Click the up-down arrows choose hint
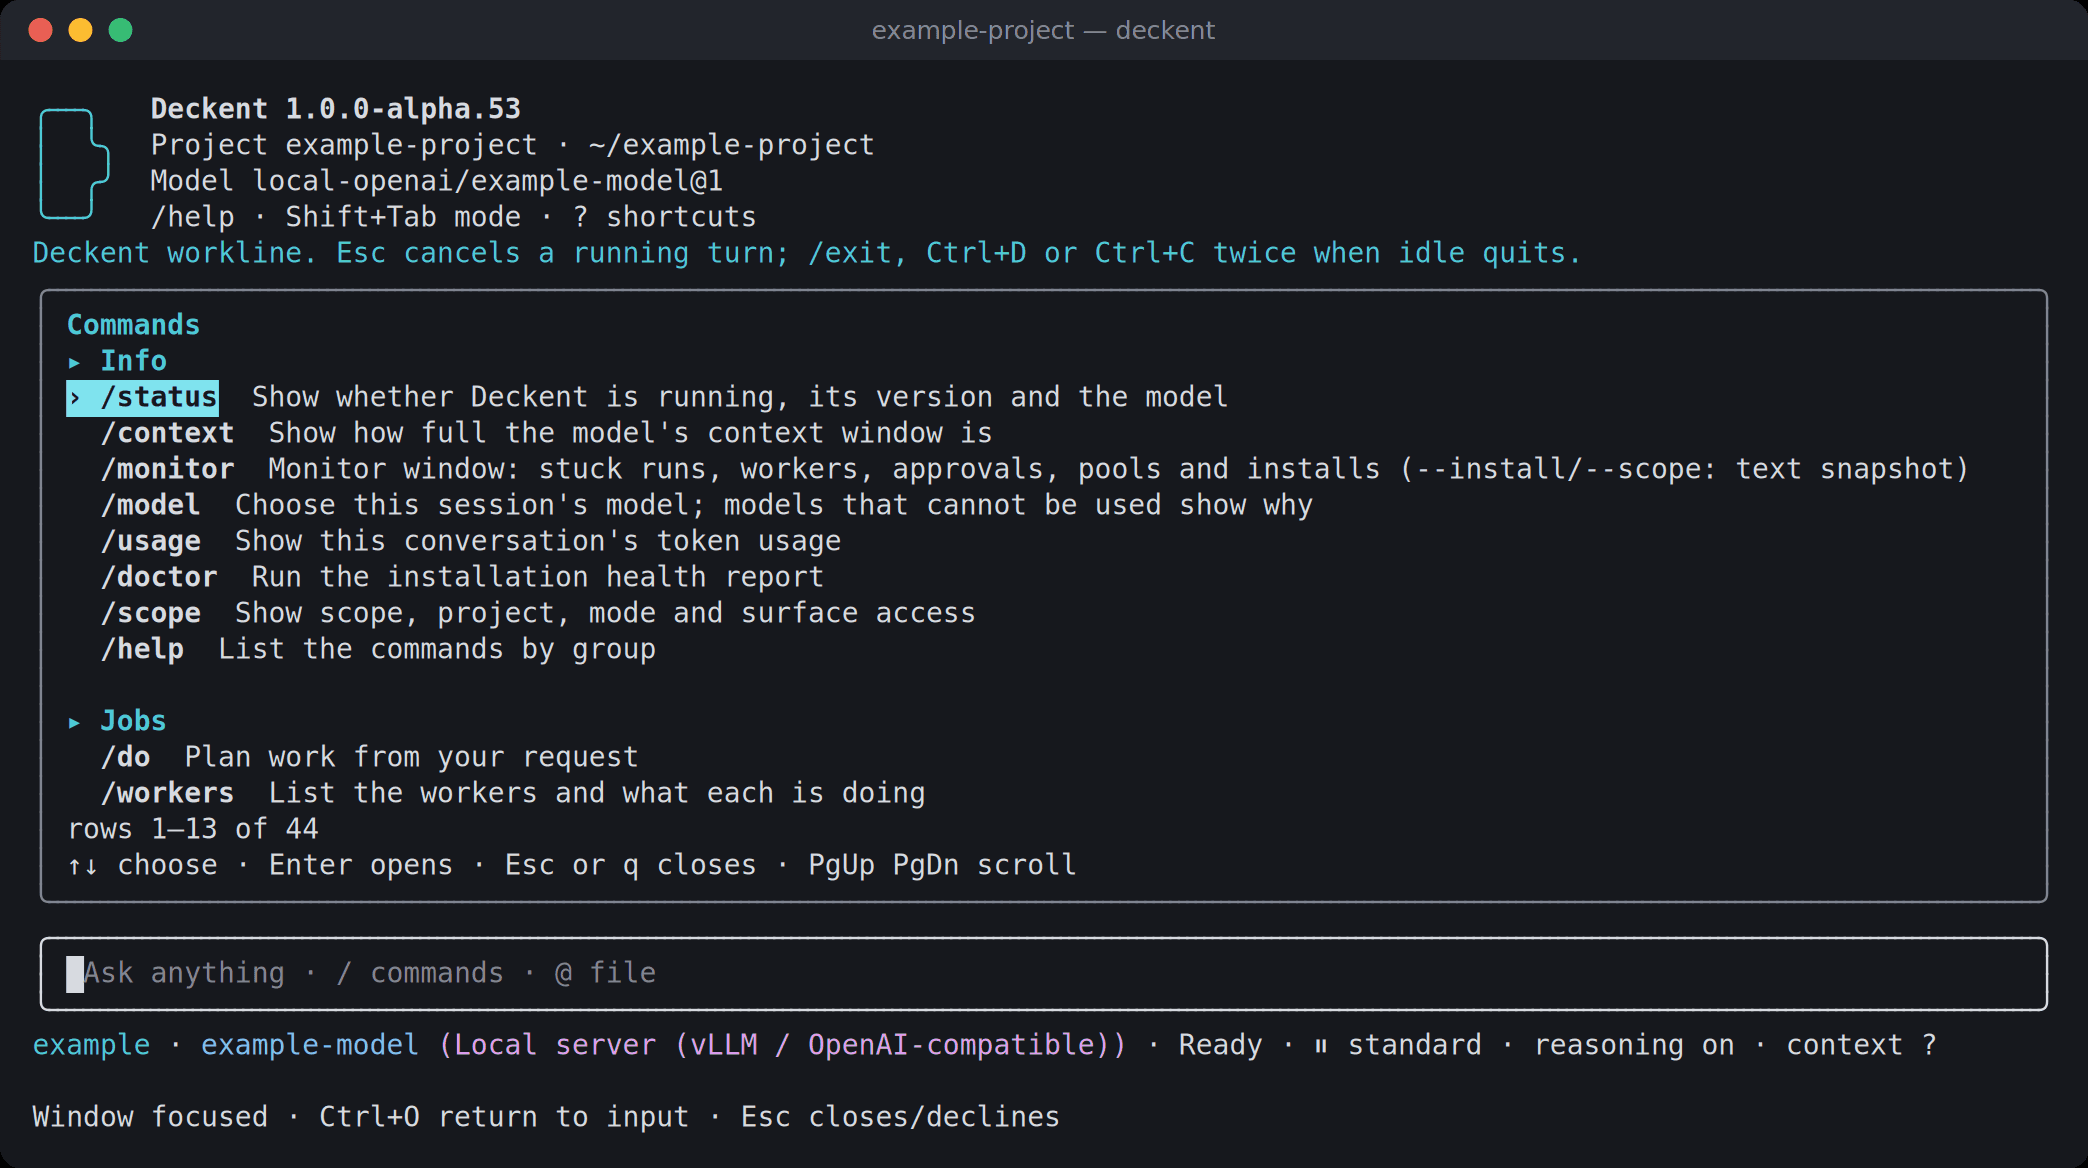Screen dimensions: 2088x1168 (142, 865)
